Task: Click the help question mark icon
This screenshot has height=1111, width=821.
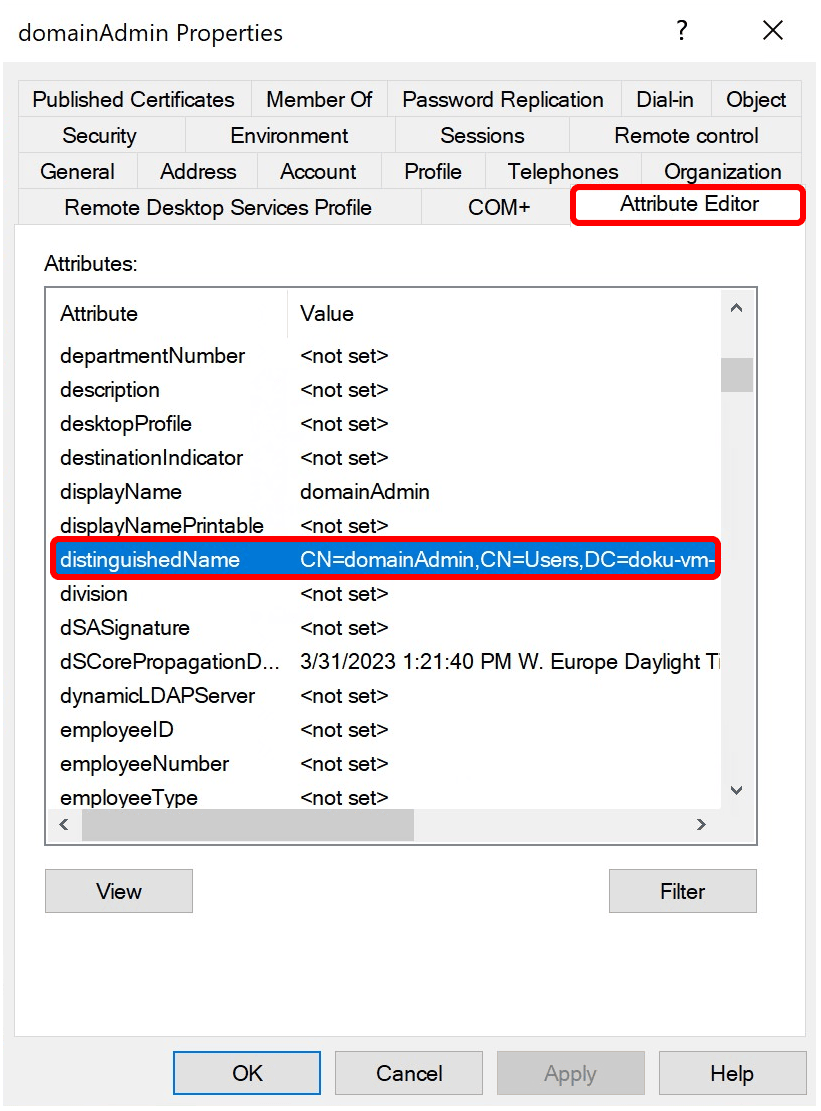Action: (x=682, y=31)
